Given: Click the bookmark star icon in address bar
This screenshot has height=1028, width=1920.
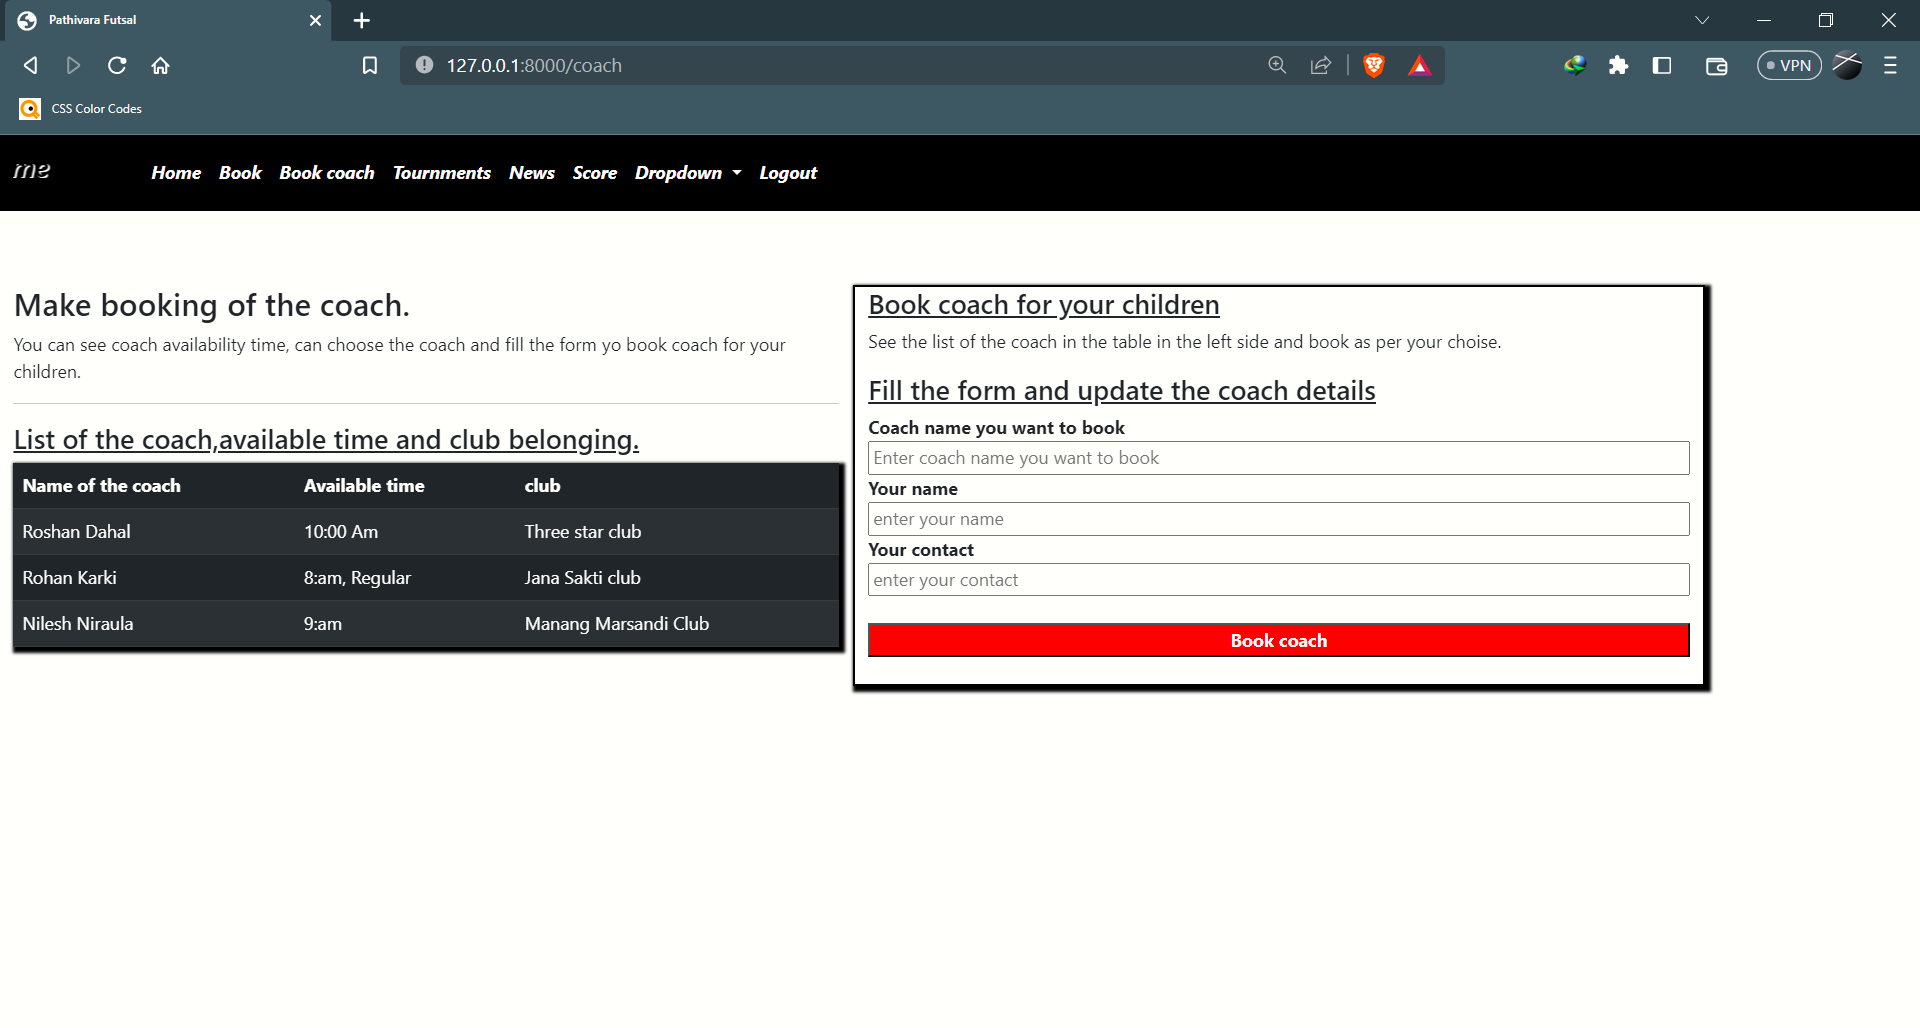Looking at the screenshot, I should (x=370, y=65).
